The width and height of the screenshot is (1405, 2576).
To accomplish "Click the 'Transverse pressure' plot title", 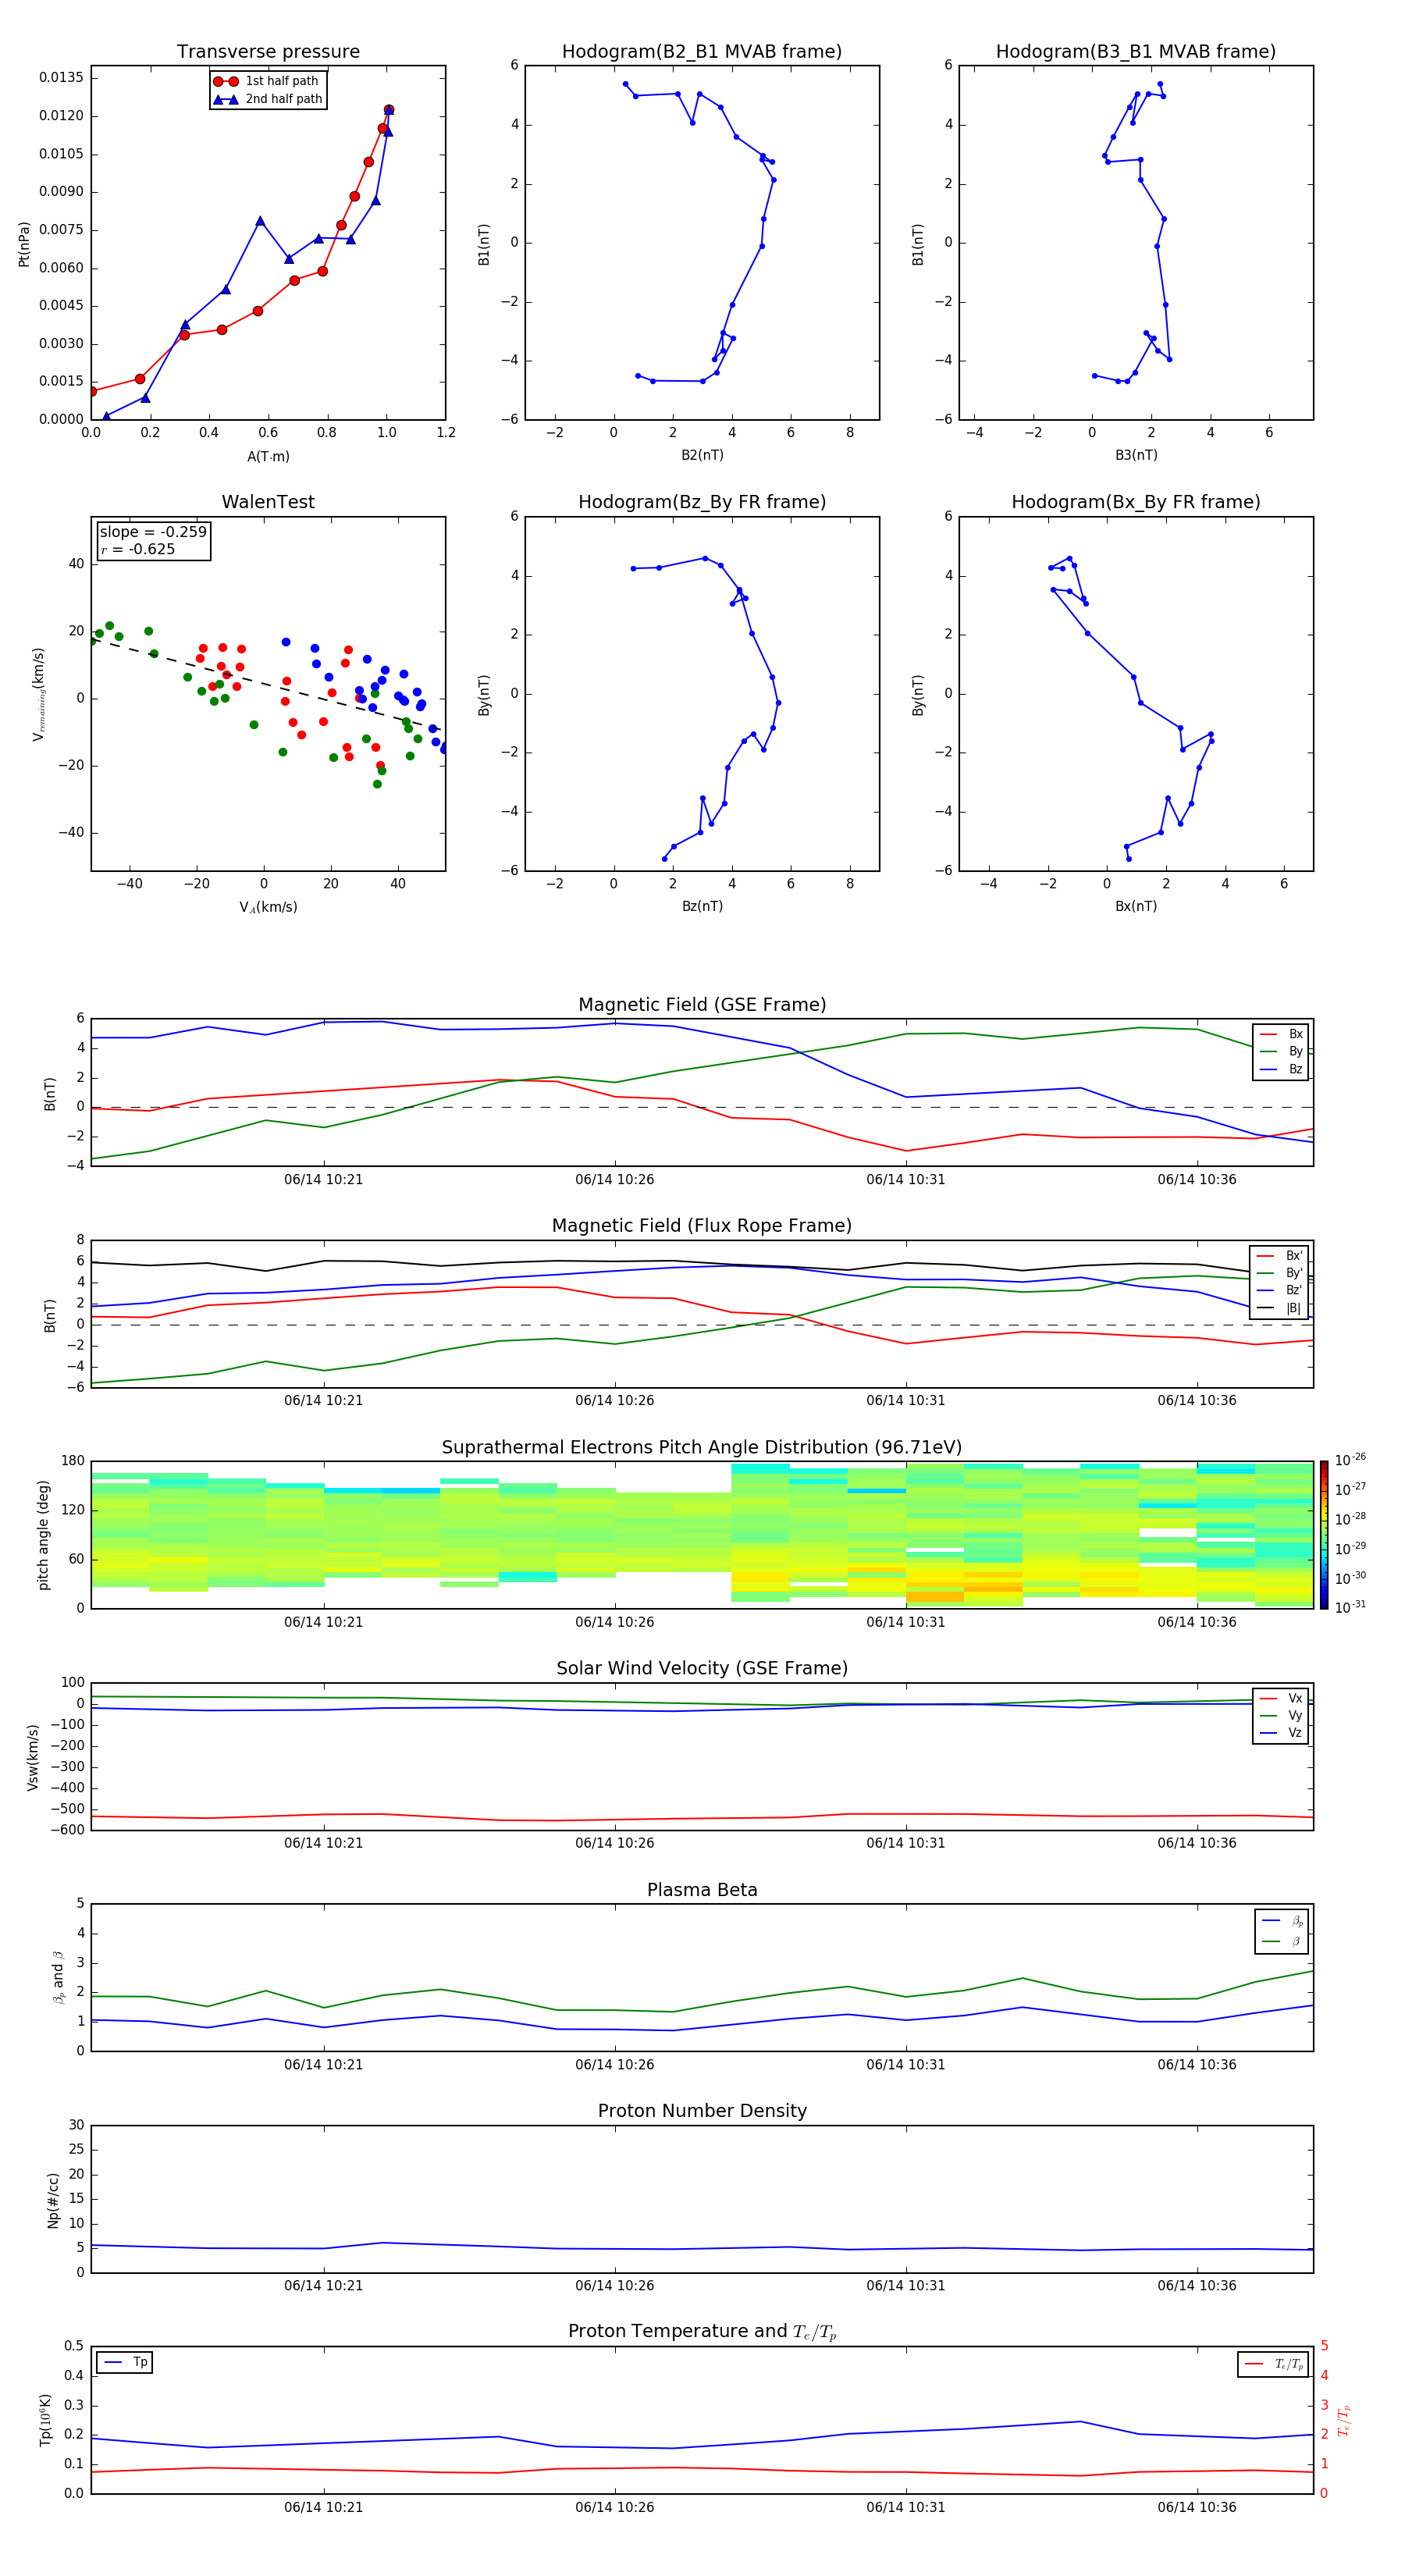I will (x=268, y=52).
